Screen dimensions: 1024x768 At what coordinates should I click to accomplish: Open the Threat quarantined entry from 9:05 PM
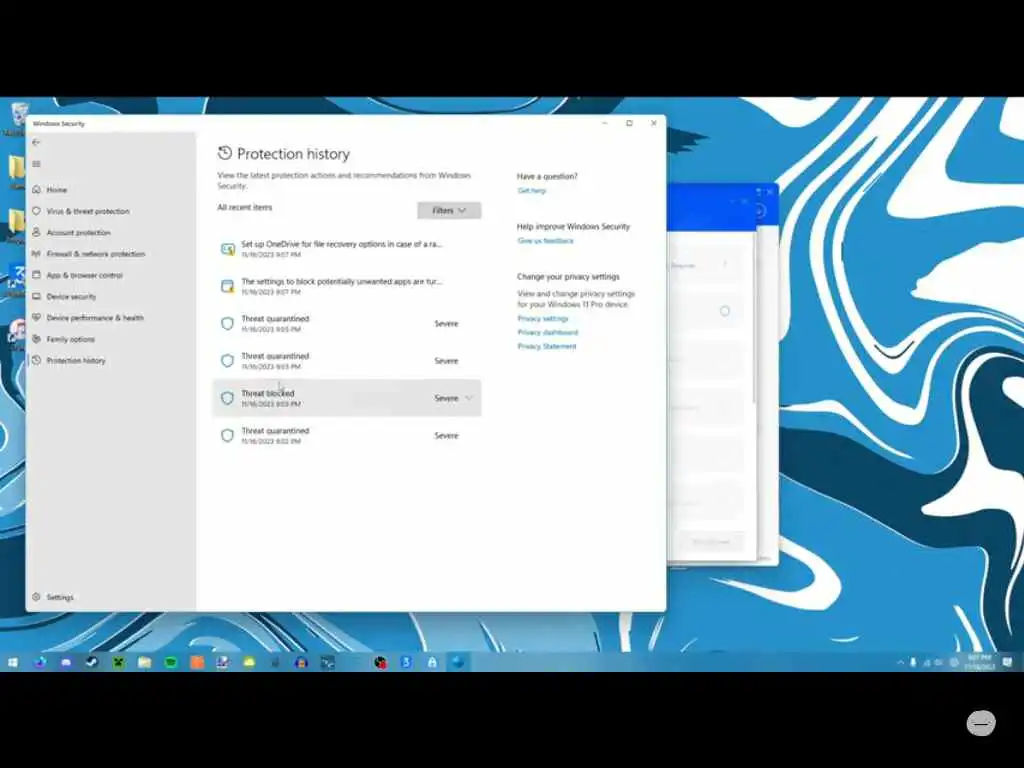coord(347,323)
